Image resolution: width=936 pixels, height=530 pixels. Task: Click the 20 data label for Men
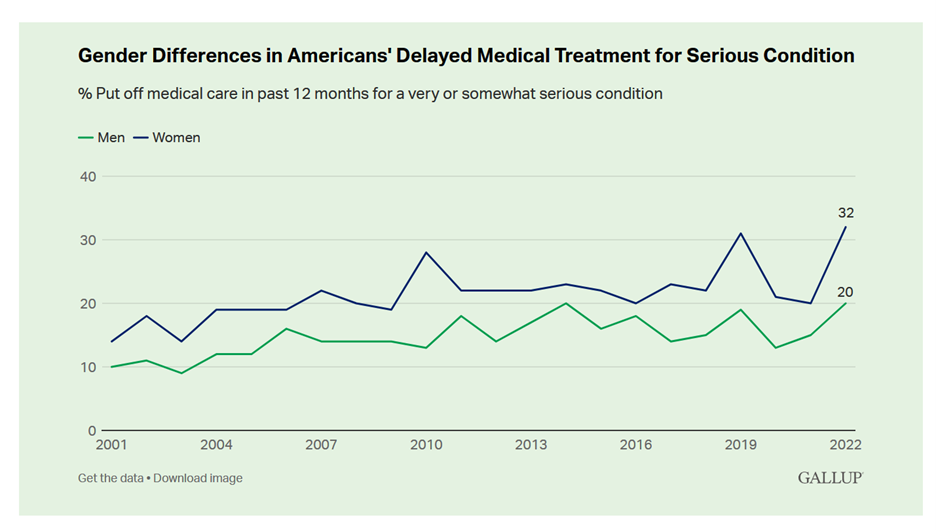(846, 291)
